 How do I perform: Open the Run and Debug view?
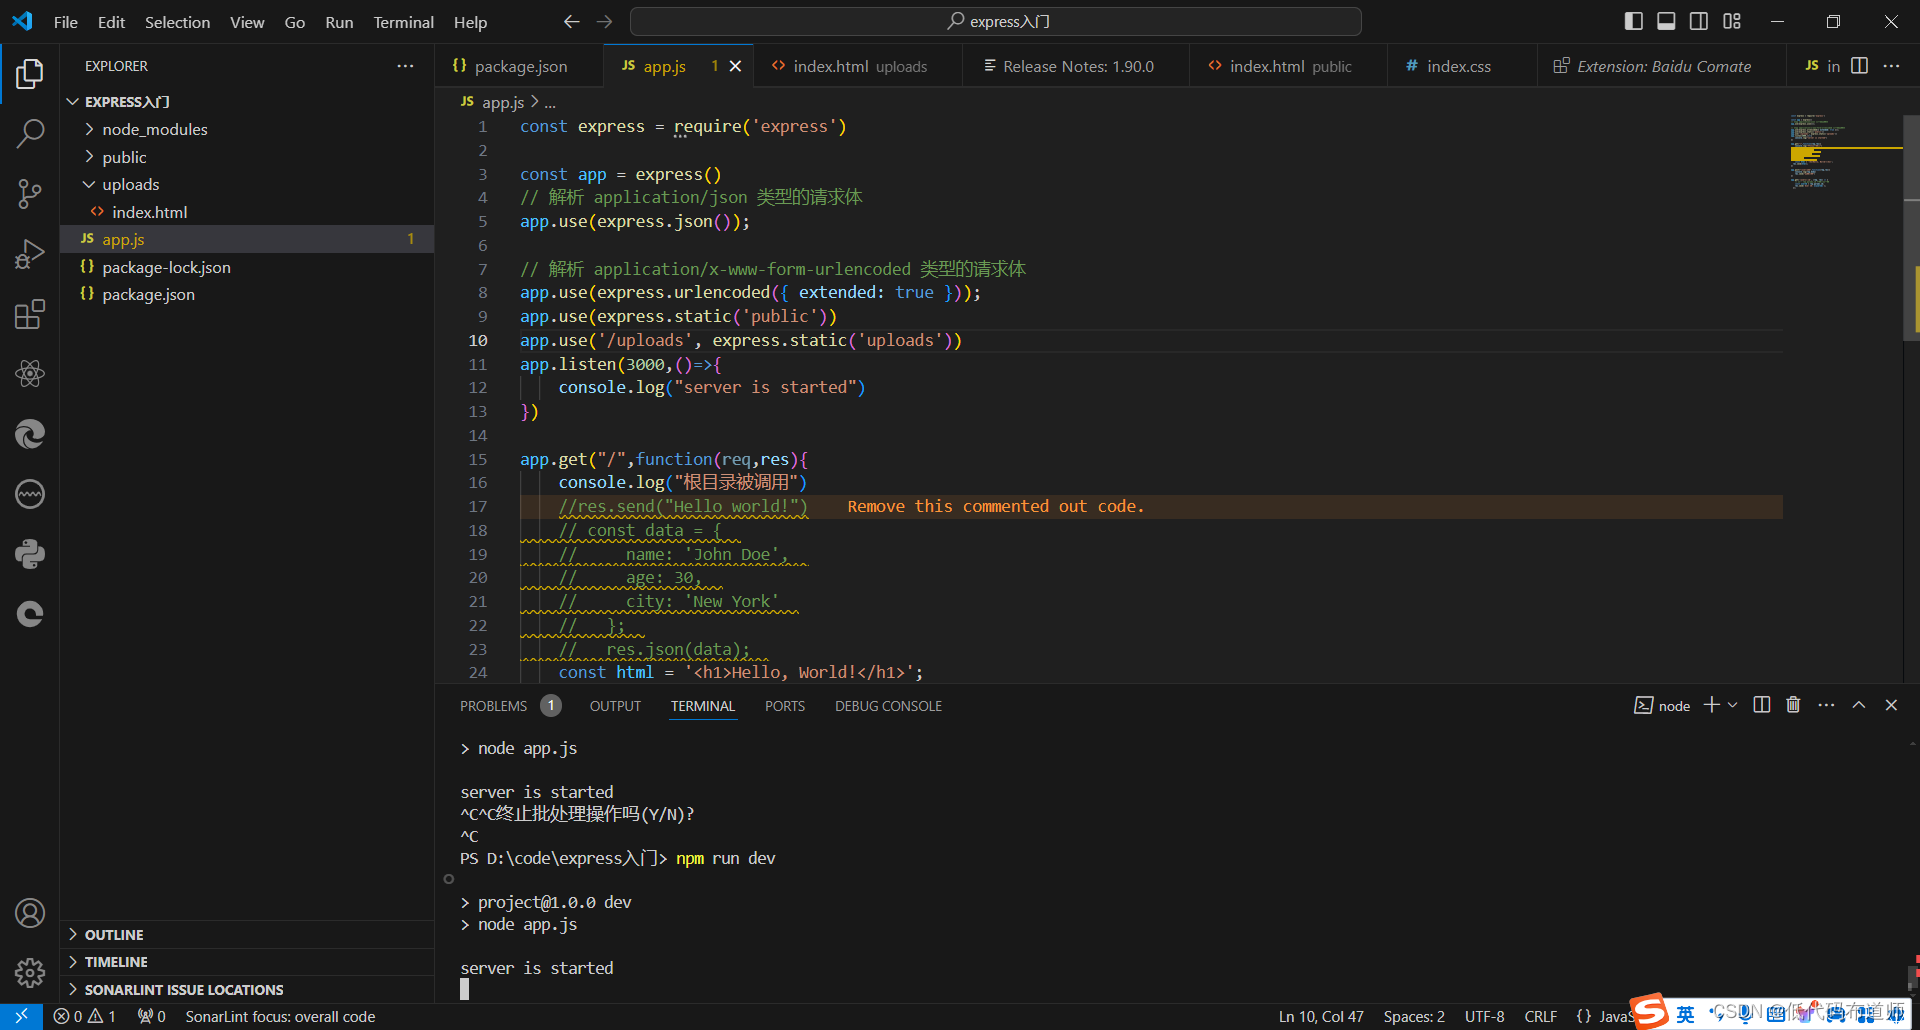tap(30, 254)
